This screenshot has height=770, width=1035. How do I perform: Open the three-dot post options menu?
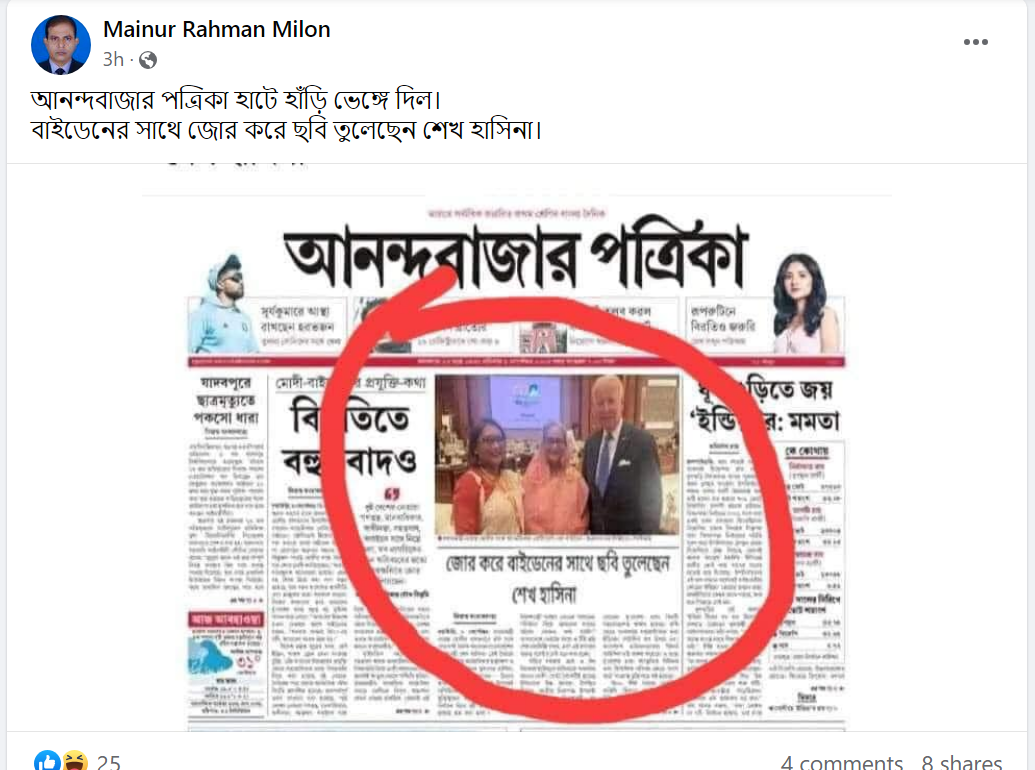[975, 42]
